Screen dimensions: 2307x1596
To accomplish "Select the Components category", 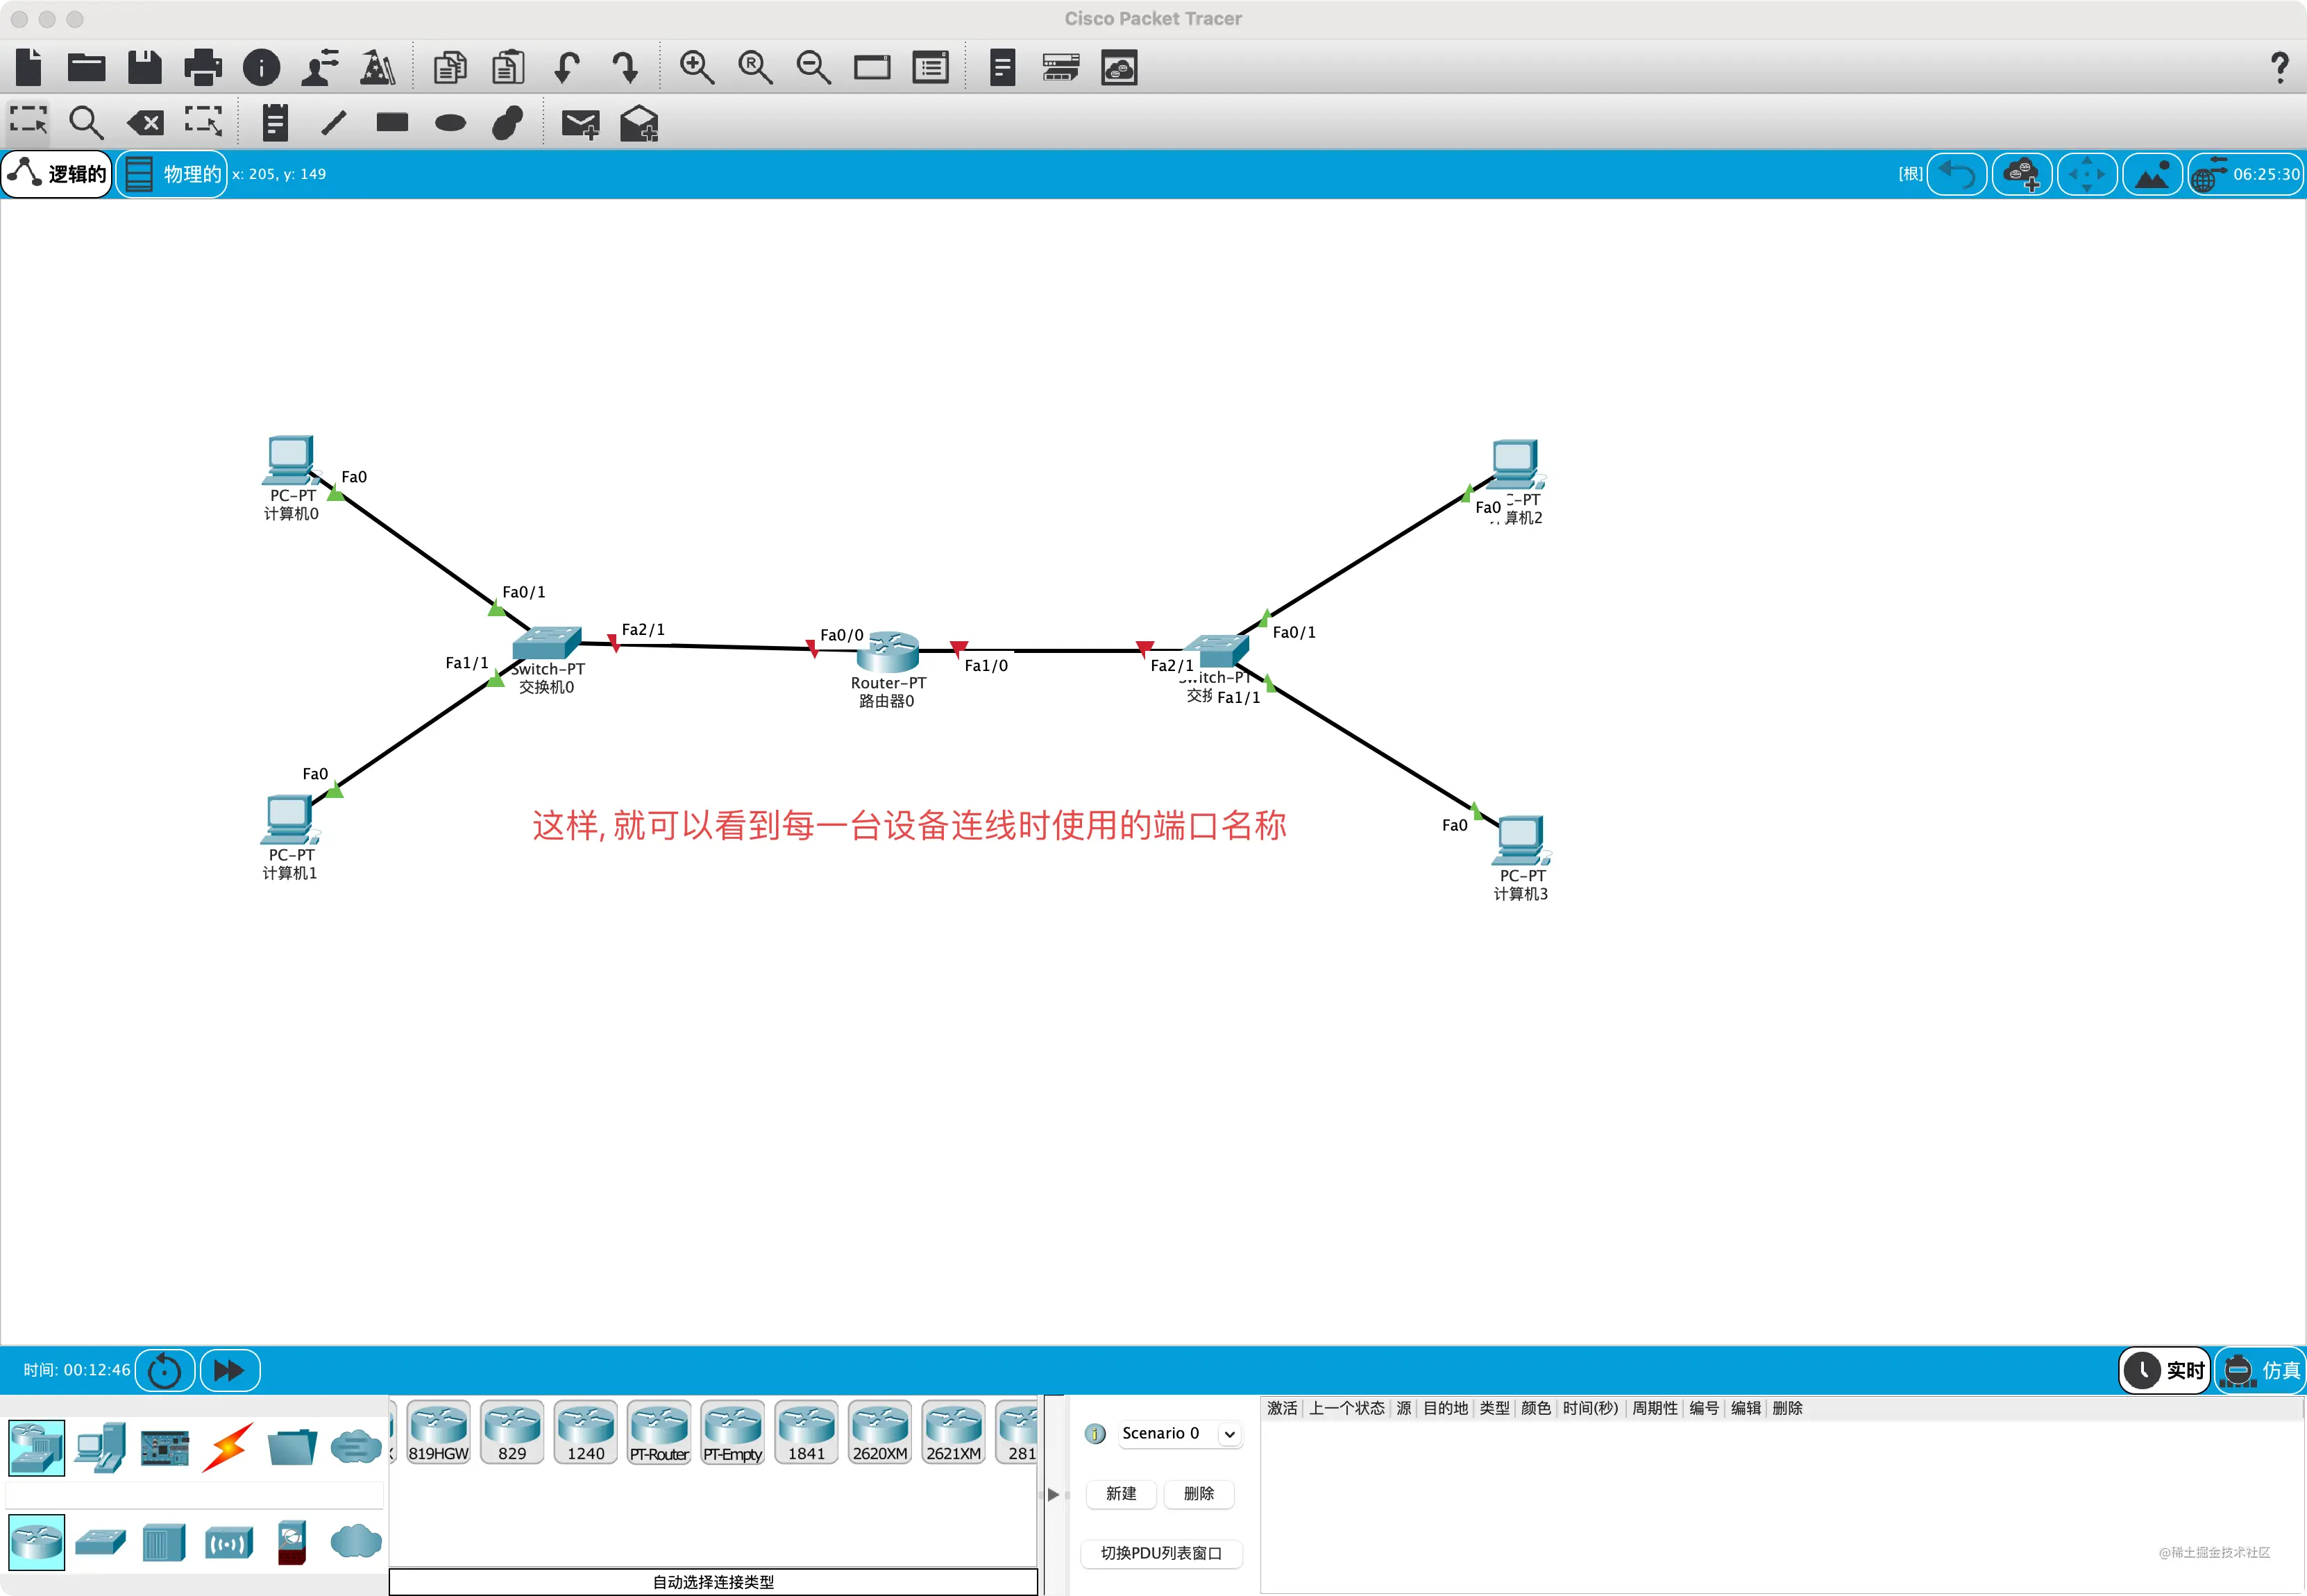I will [x=164, y=1447].
